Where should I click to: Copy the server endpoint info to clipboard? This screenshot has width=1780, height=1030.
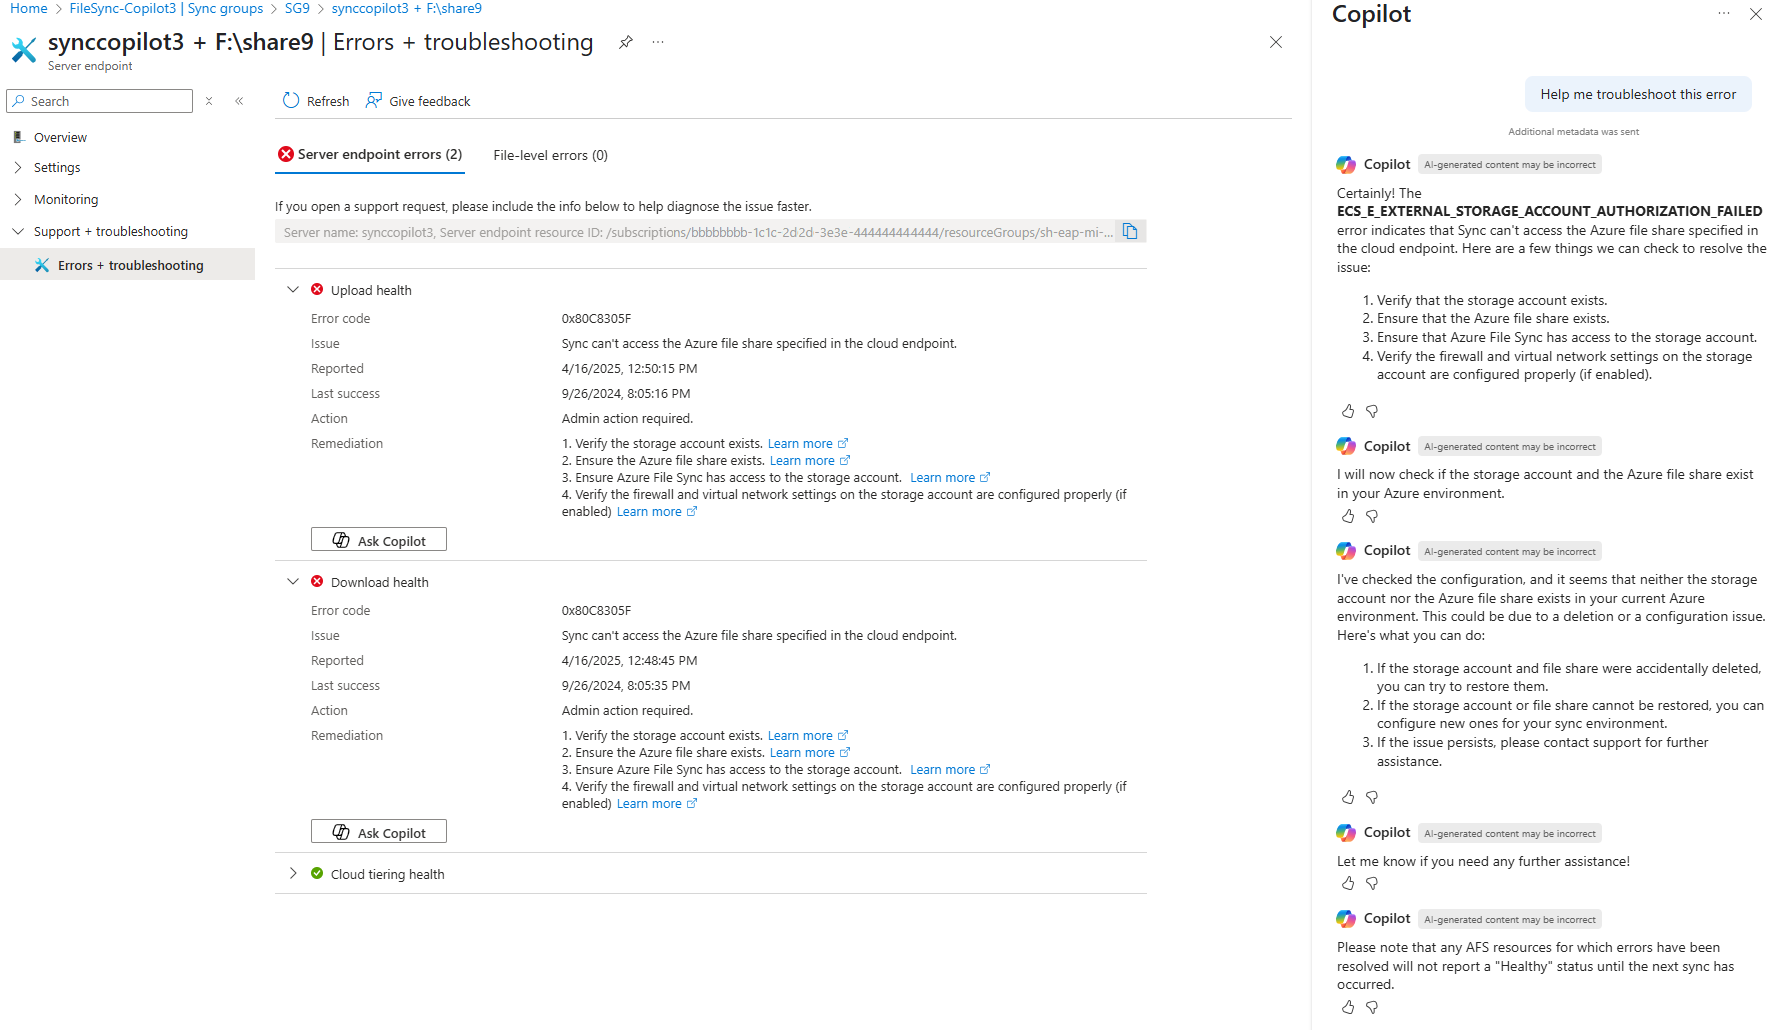pos(1130,232)
